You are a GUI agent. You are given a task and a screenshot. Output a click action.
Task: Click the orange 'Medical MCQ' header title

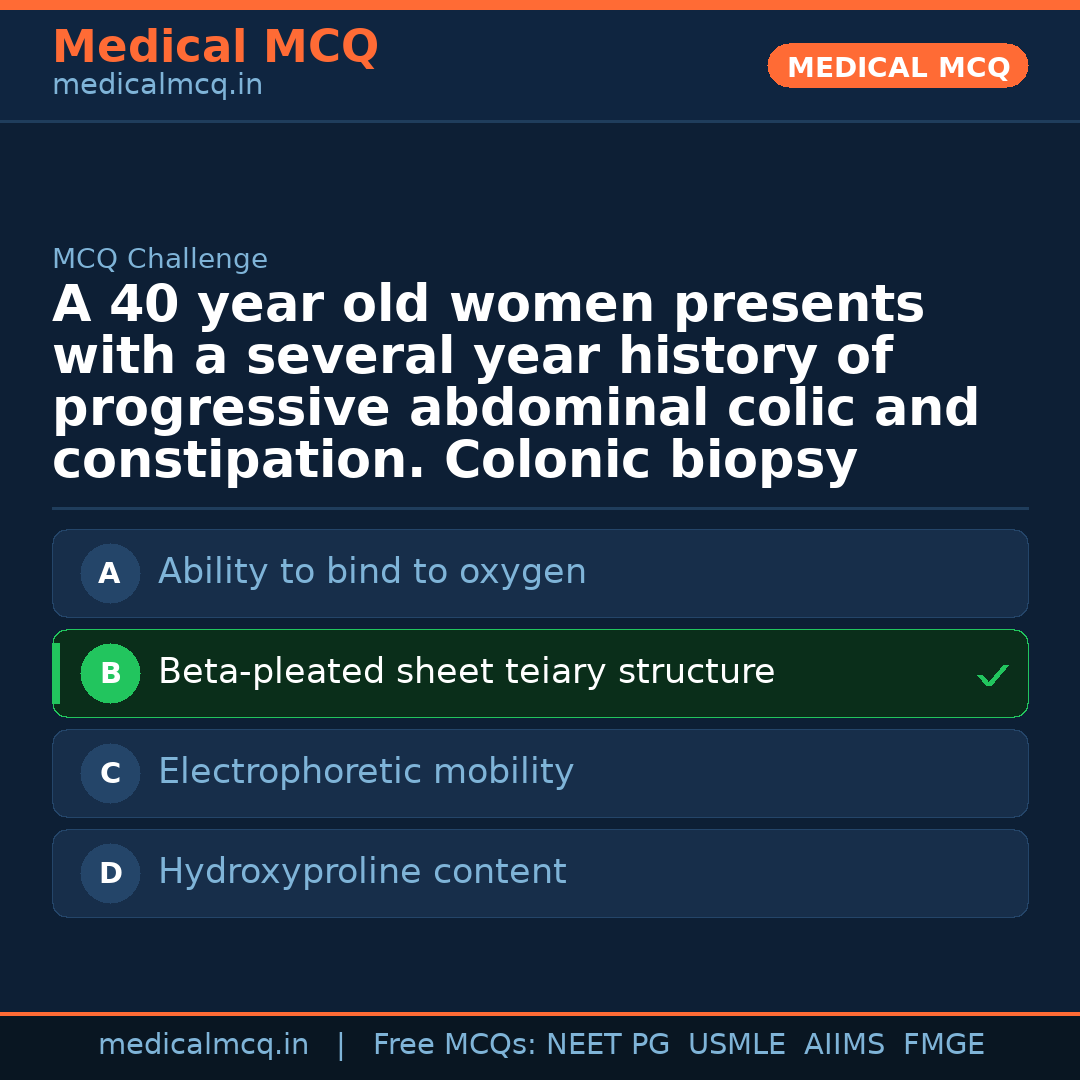click(x=215, y=47)
